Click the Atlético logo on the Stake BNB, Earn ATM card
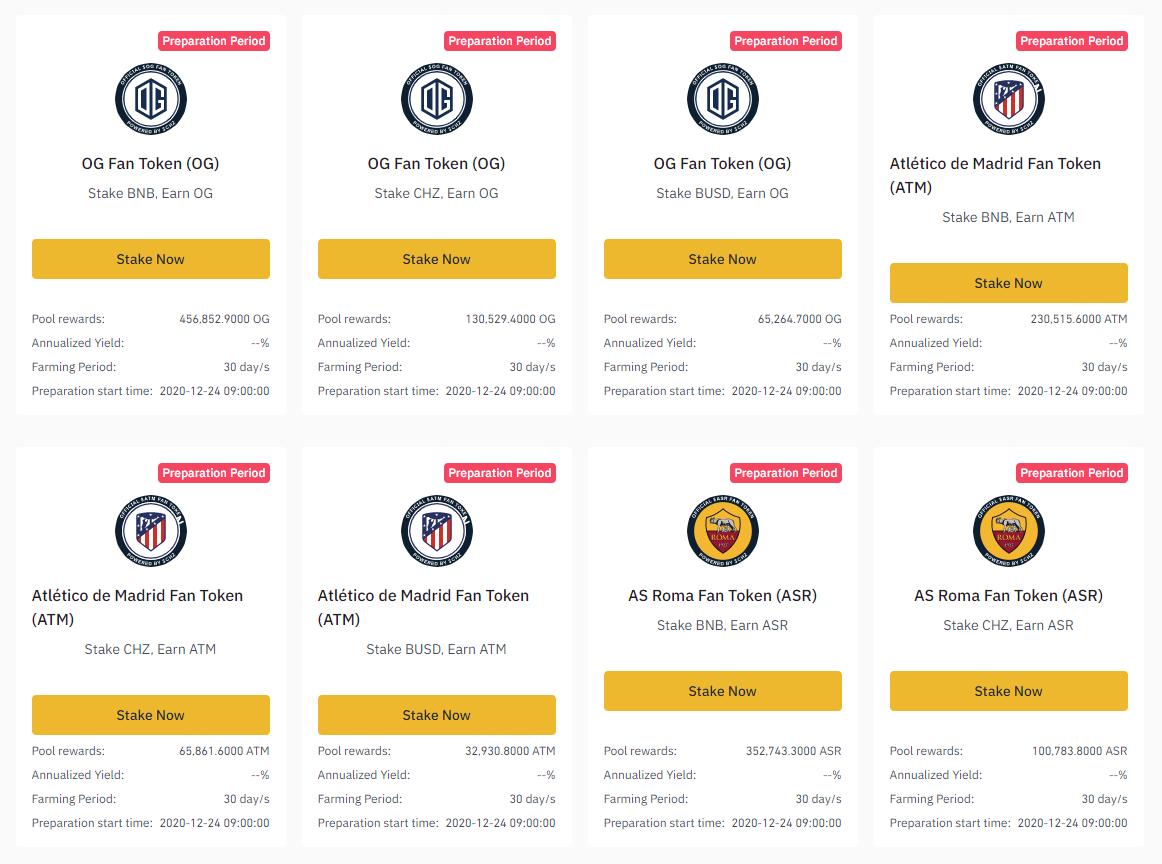This screenshot has height=864, width=1162. [1009, 99]
